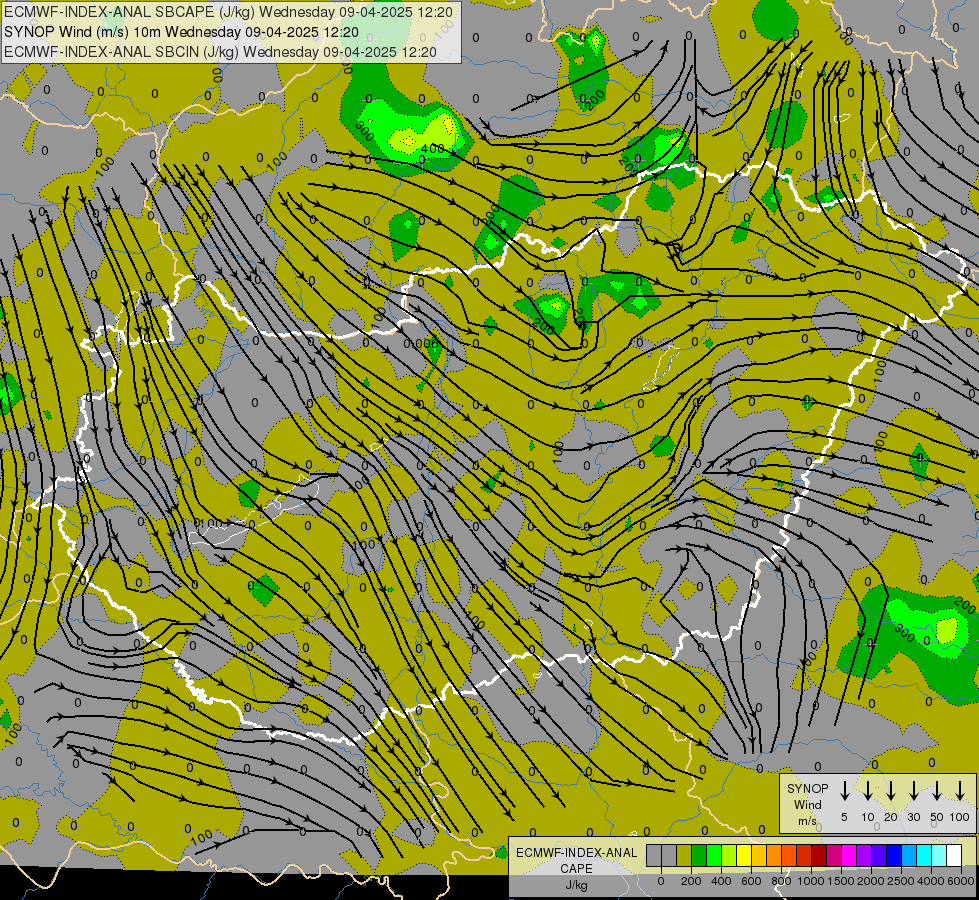The height and width of the screenshot is (900, 979).
Task: Click the 10 m/s wind arrow symbol
Action: 867,790
